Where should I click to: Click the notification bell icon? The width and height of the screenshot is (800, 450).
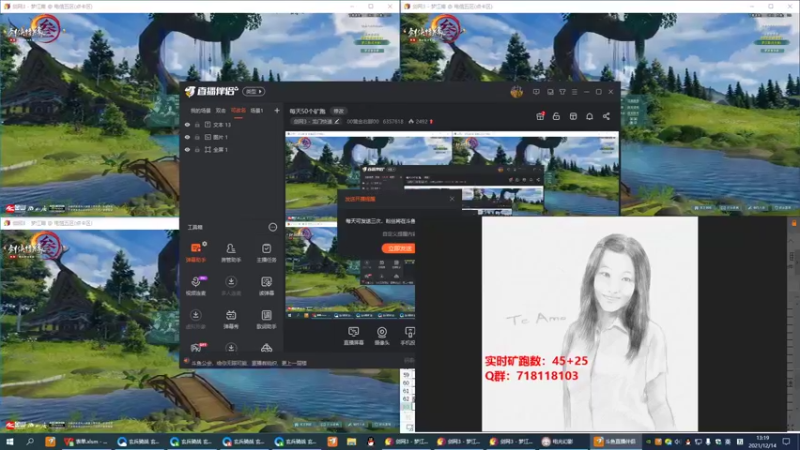click(589, 116)
